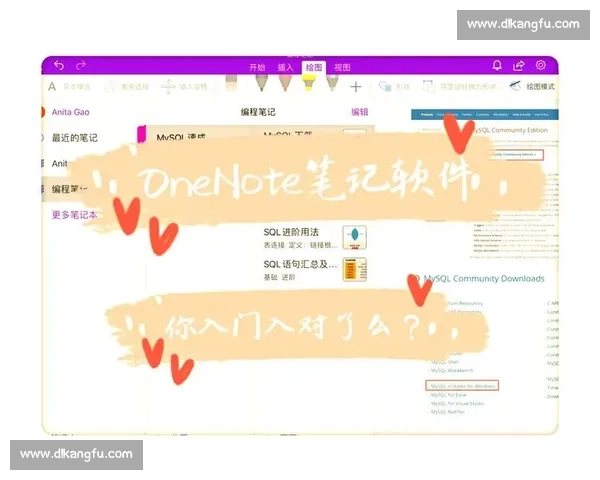Screen dimensions: 600x480
Task: Open settings gear in OneNote
Action: click(541, 65)
